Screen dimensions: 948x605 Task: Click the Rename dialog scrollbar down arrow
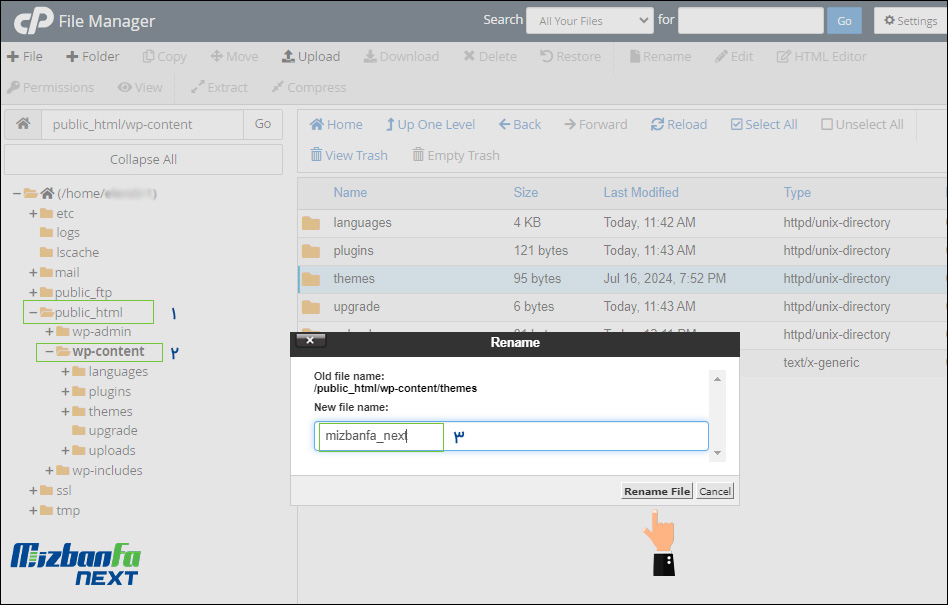tap(717, 453)
